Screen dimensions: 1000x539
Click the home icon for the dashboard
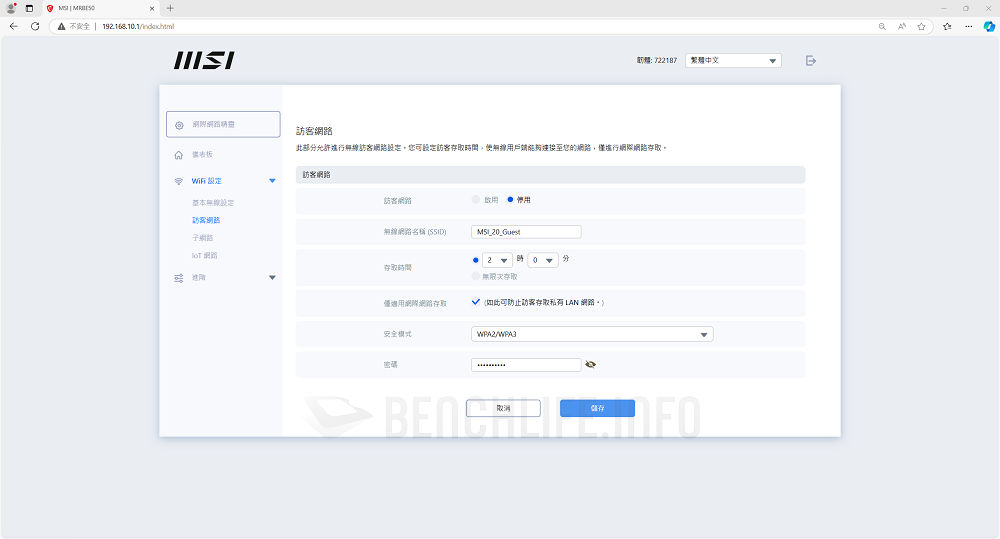pyautogui.click(x=179, y=155)
